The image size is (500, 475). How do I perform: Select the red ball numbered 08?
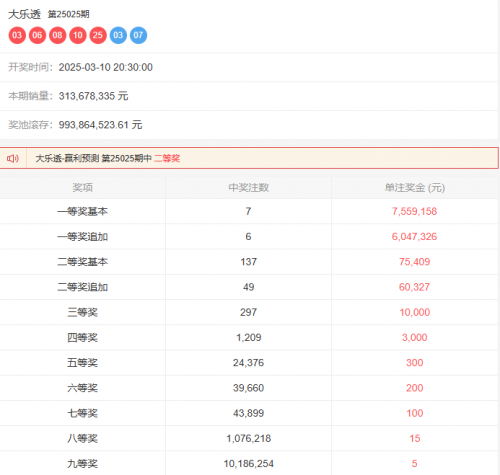point(57,35)
